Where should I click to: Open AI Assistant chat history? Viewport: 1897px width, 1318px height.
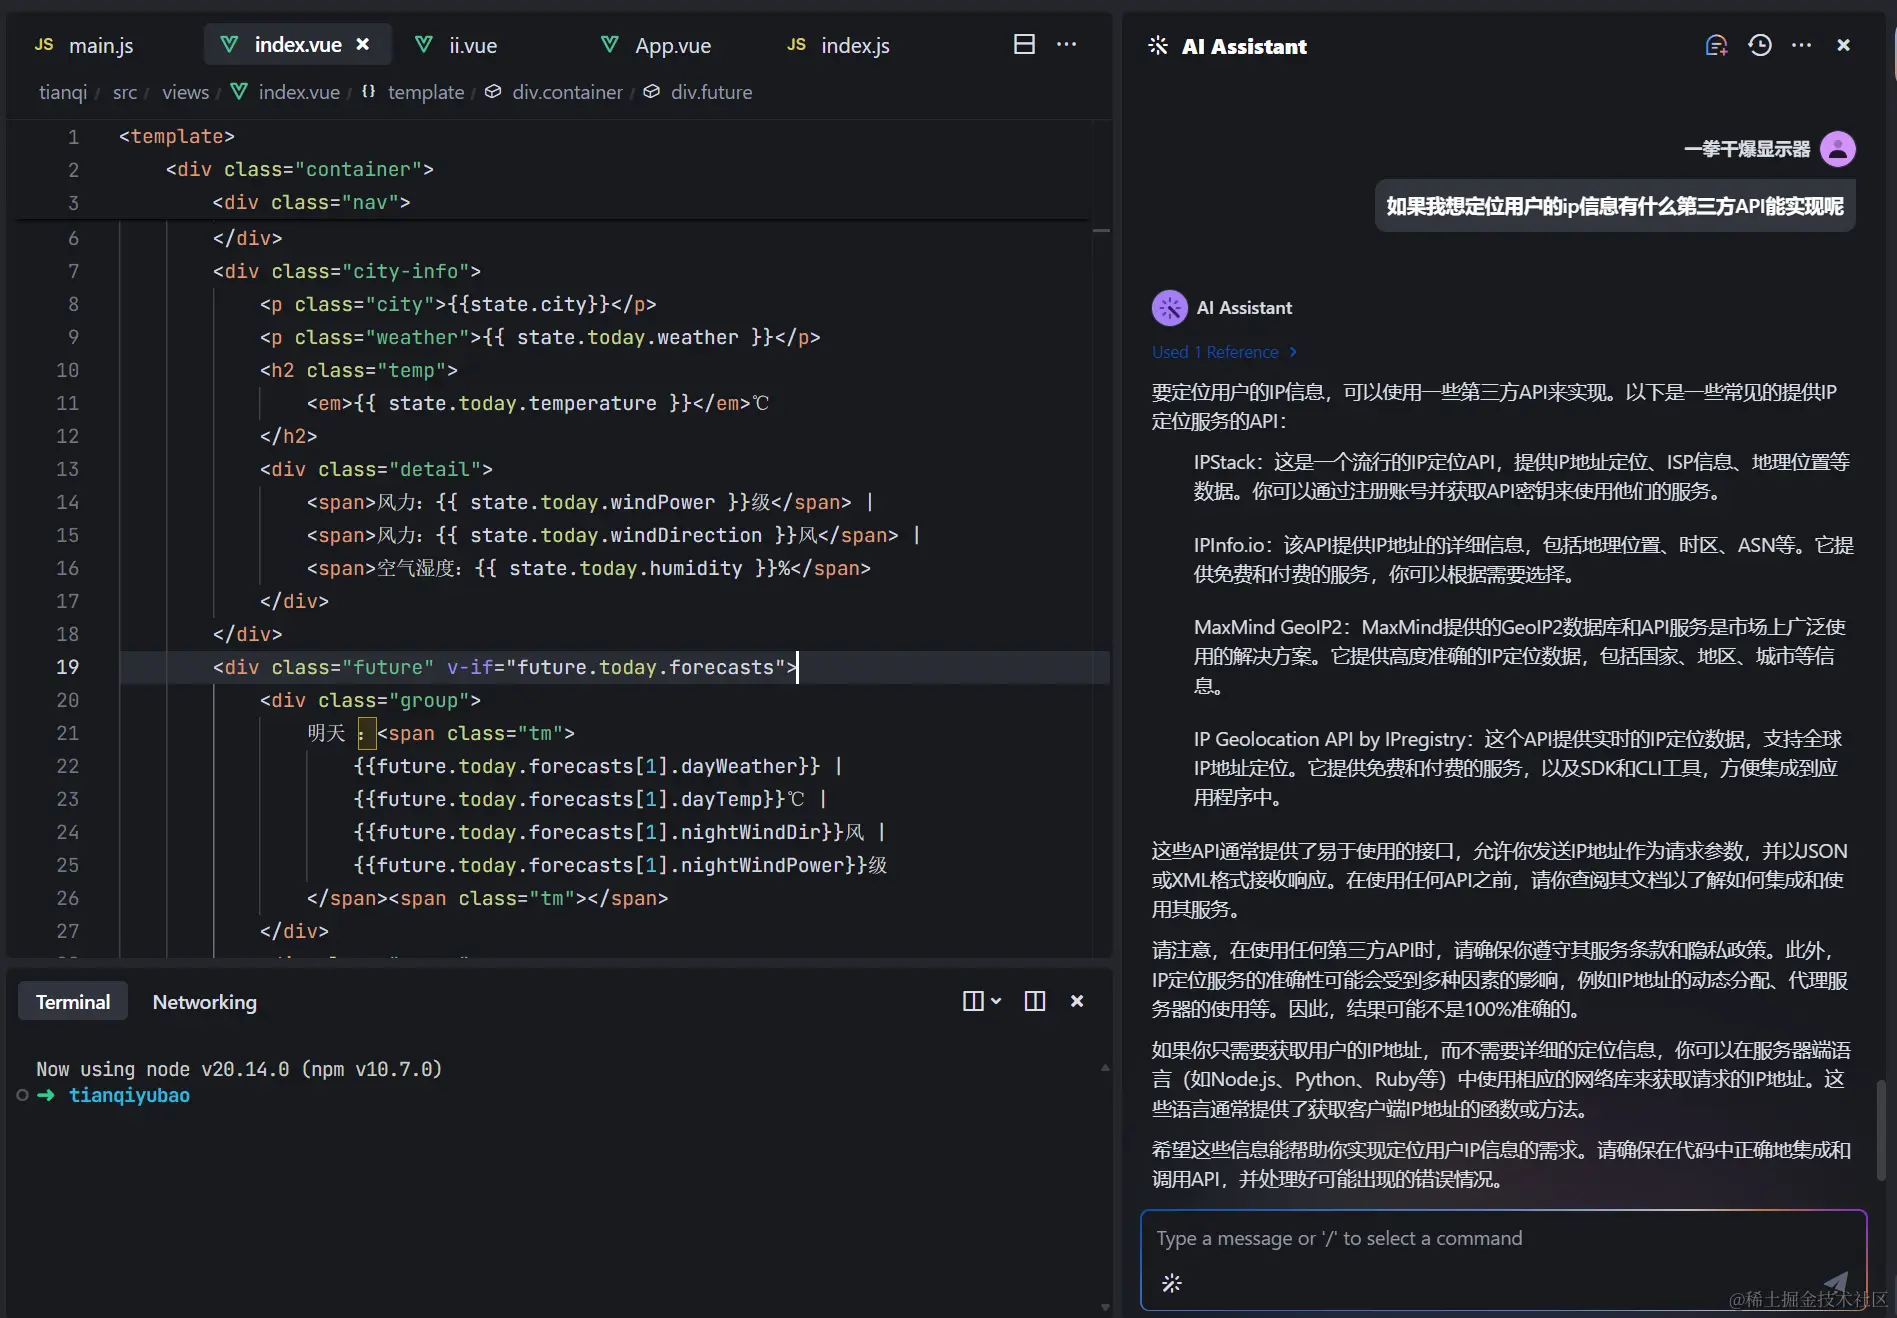(1760, 45)
